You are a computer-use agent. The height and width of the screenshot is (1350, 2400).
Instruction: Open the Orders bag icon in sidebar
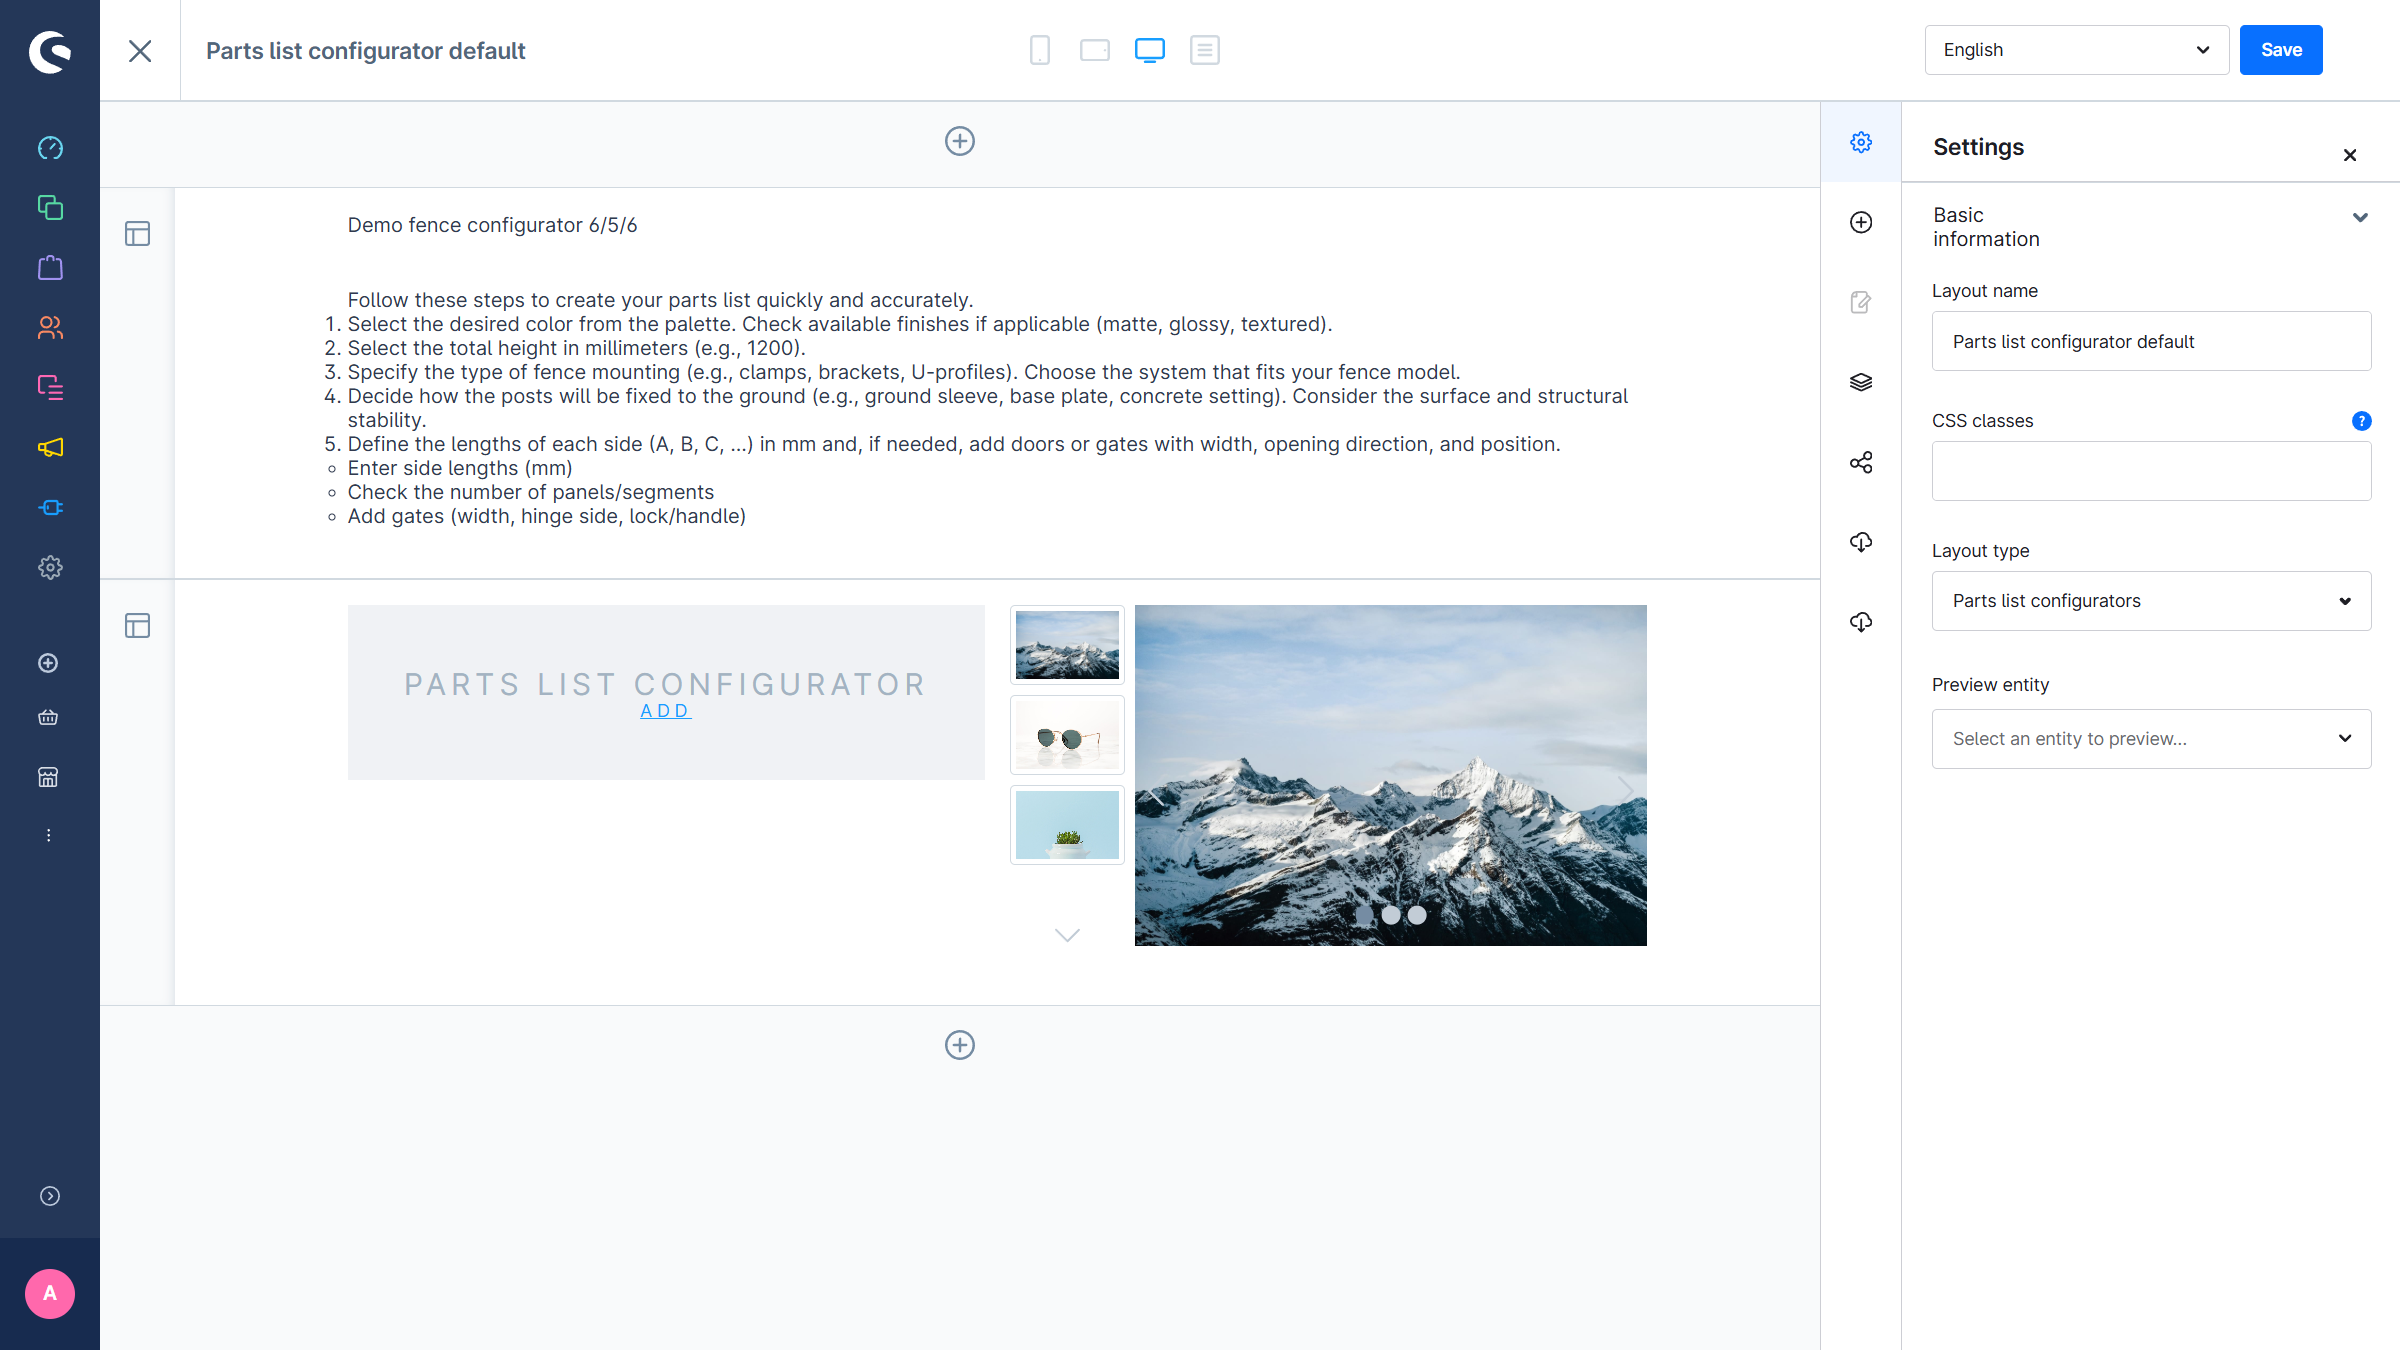tap(50, 267)
